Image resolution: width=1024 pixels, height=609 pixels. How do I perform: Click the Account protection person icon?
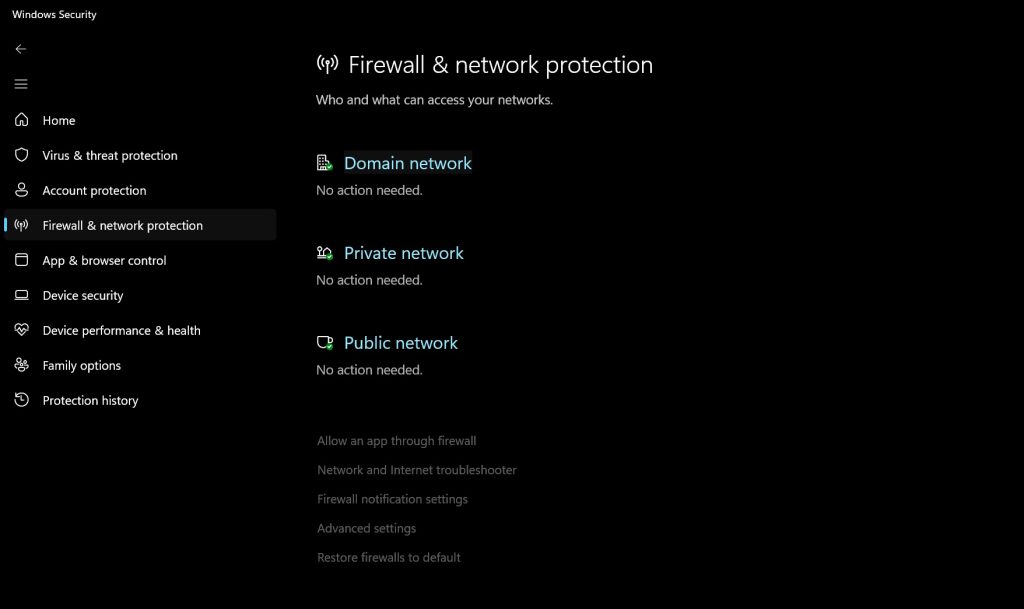coord(22,190)
